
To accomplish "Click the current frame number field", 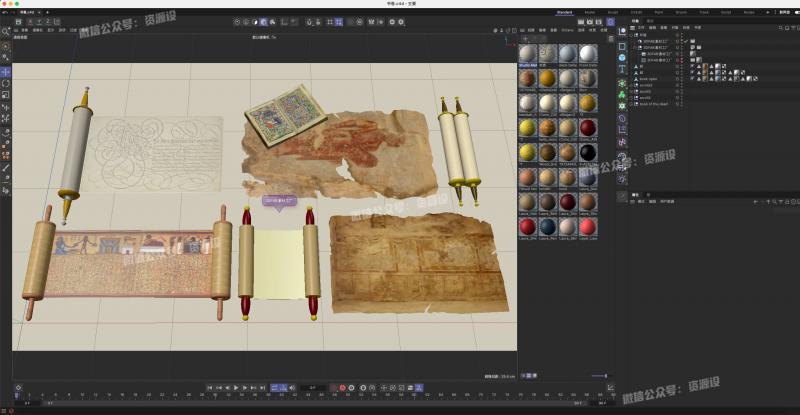I will click(x=312, y=387).
